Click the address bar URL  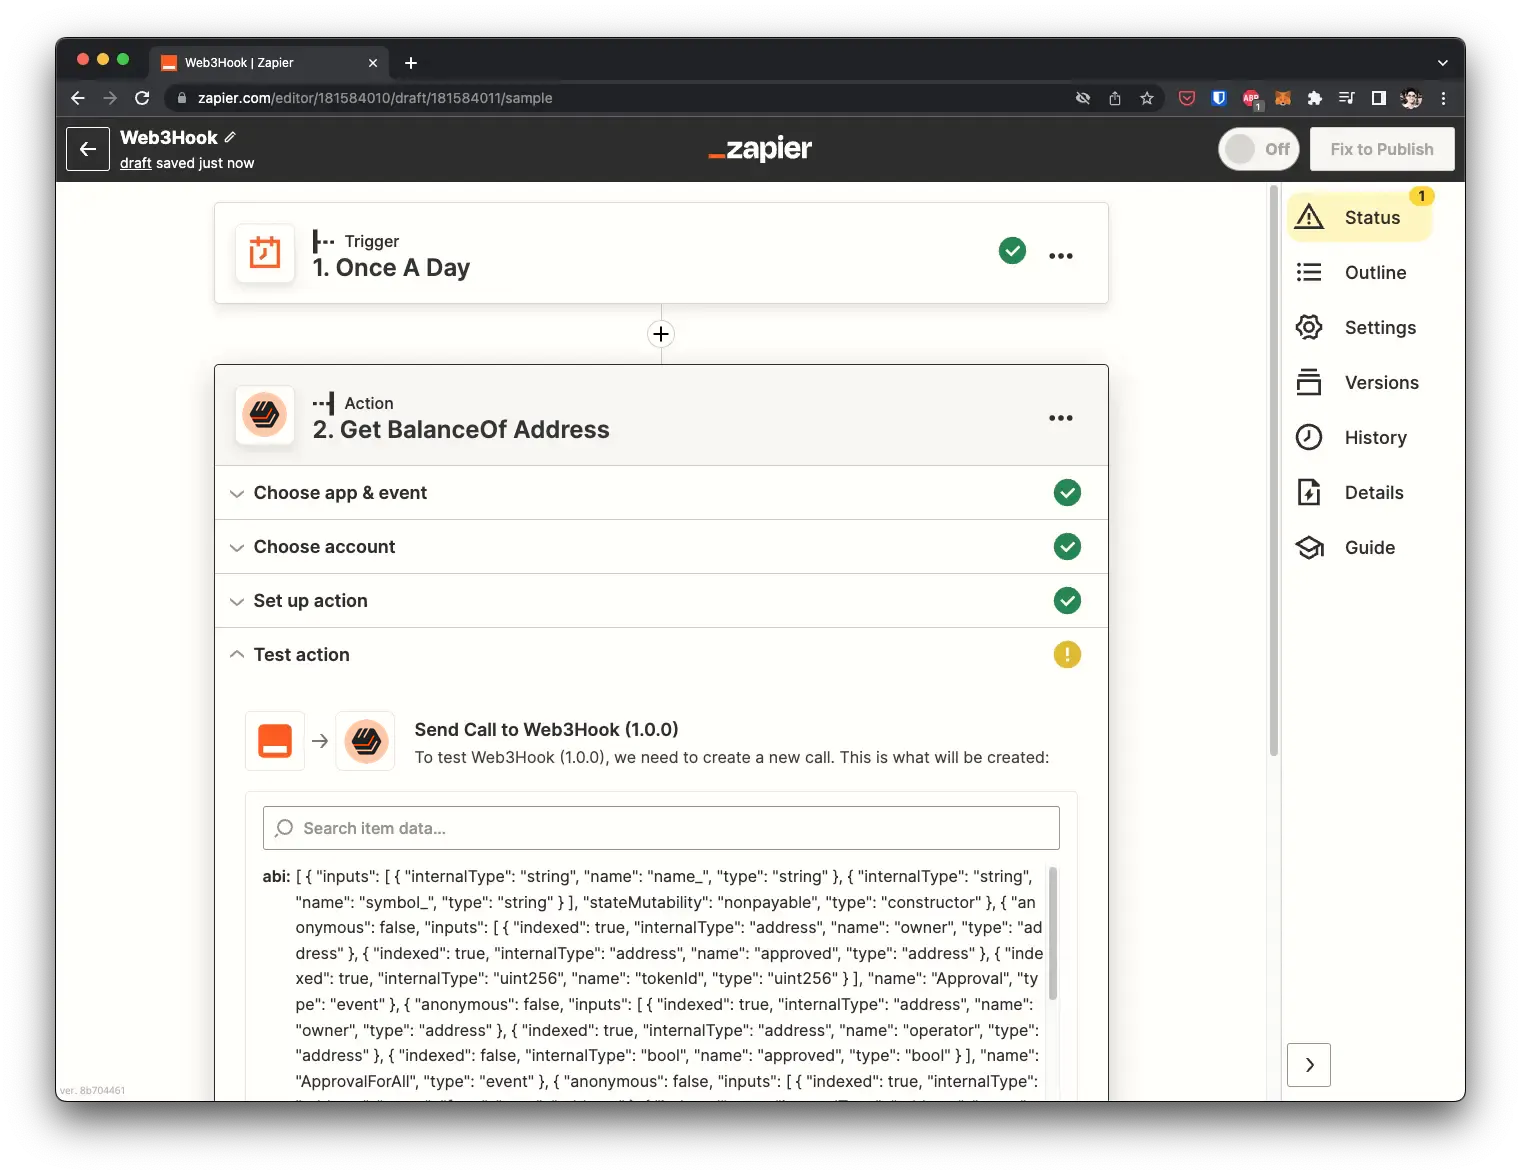click(x=375, y=98)
